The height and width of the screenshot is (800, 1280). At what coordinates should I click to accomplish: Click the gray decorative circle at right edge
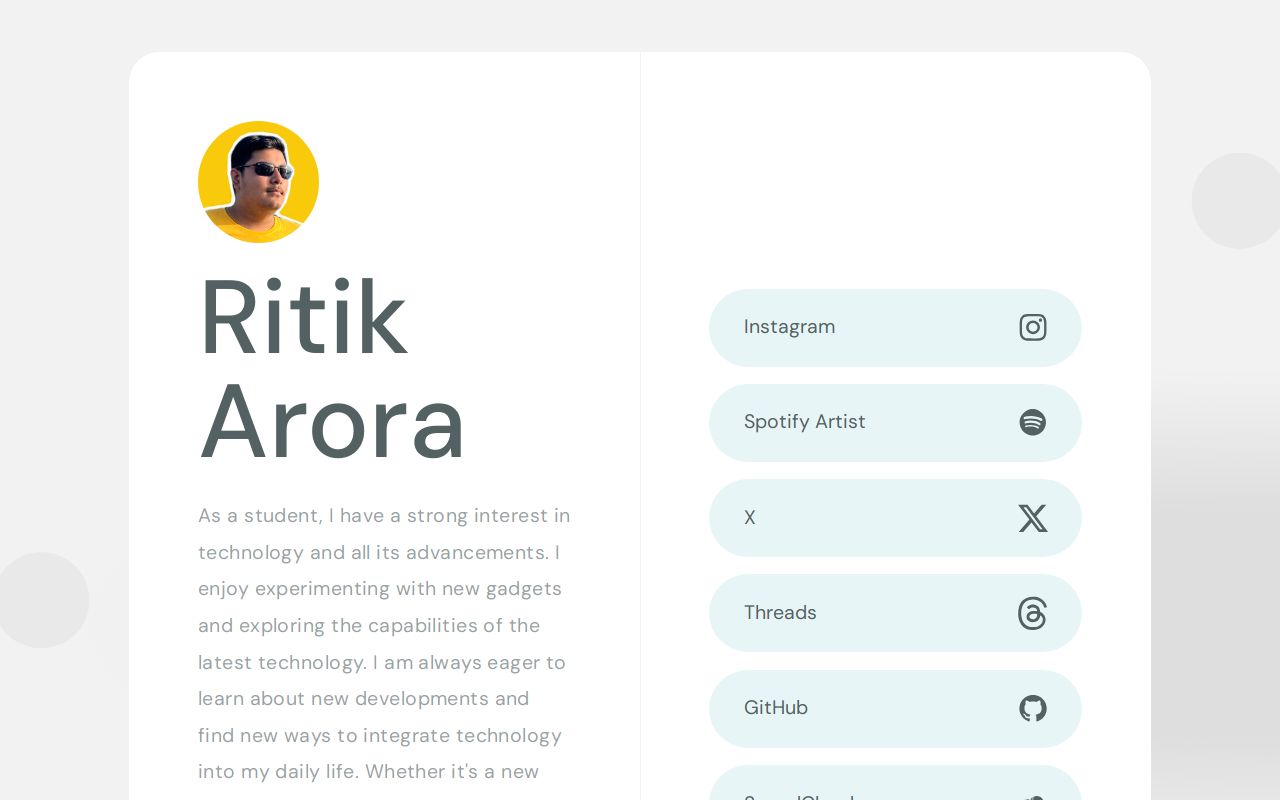1238,200
